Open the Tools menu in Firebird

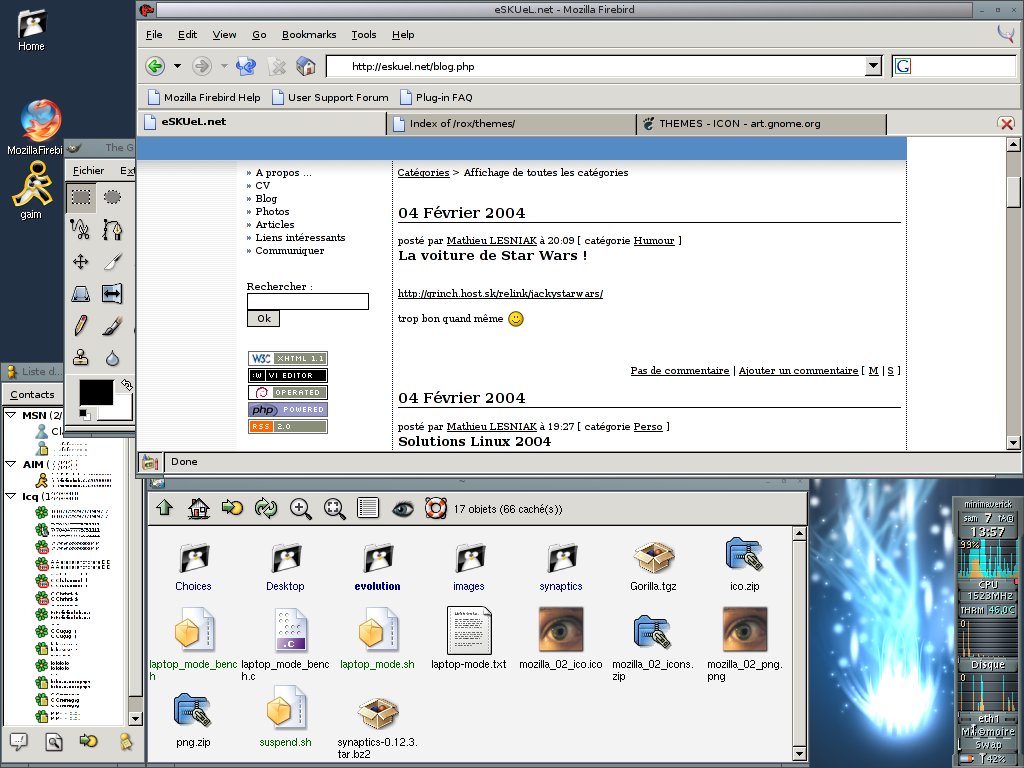tap(364, 35)
